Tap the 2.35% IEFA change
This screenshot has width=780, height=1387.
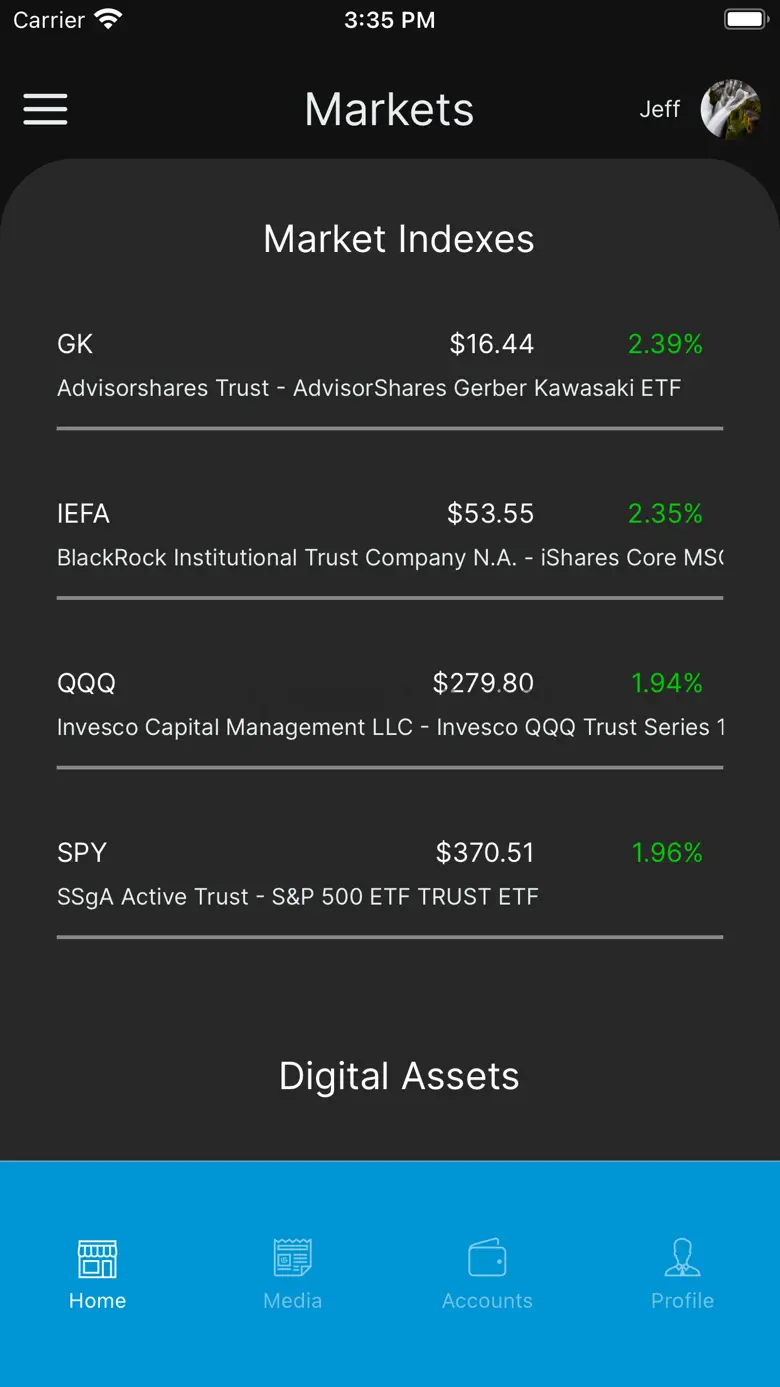[665, 514]
